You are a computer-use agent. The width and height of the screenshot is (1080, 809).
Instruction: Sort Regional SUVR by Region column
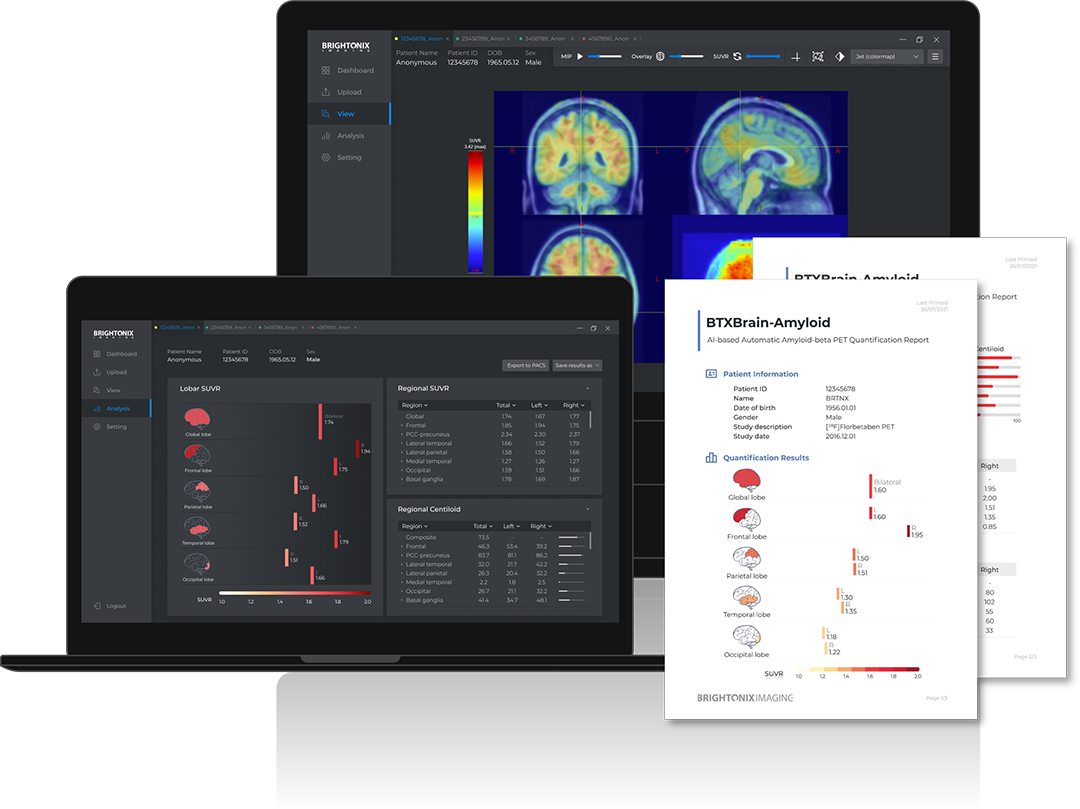[415, 406]
